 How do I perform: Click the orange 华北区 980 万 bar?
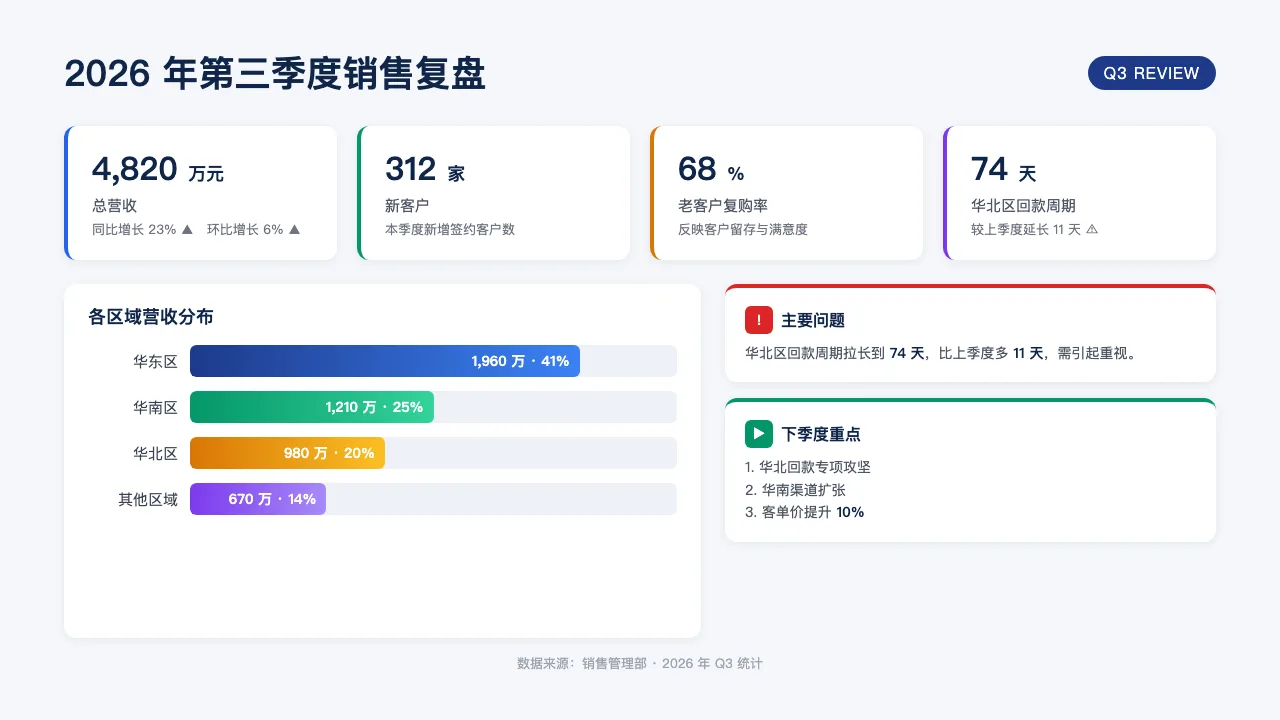click(x=287, y=453)
